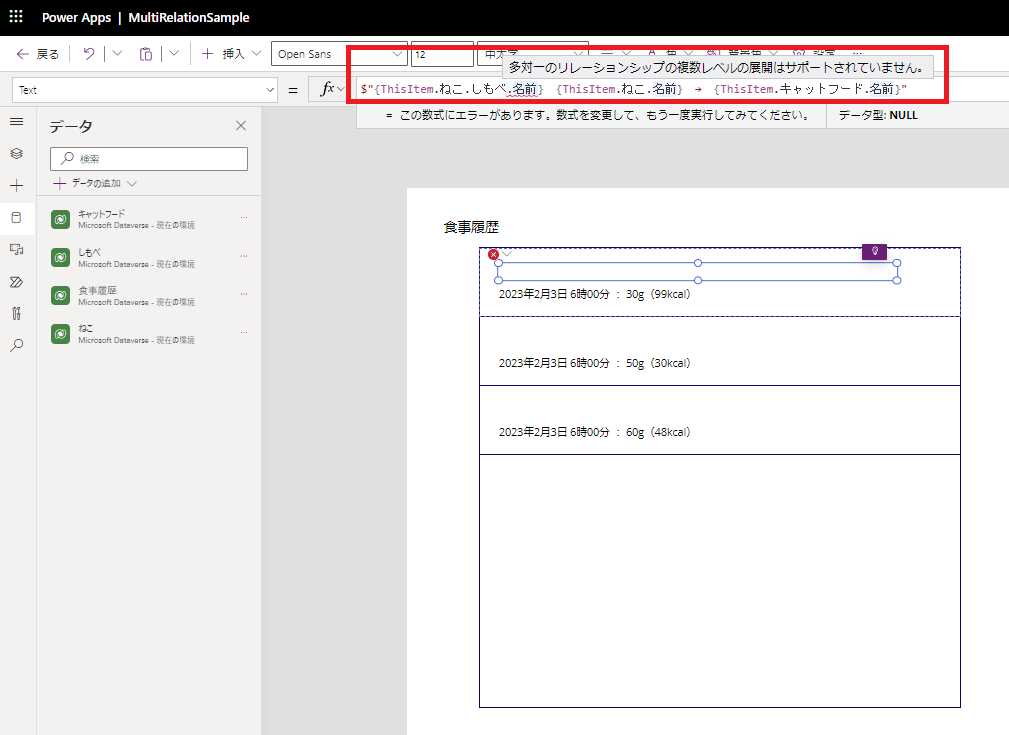Click the 検索 search field
Image resolution: width=1009 pixels, height=735 pixels.
(x=149, y=158)
